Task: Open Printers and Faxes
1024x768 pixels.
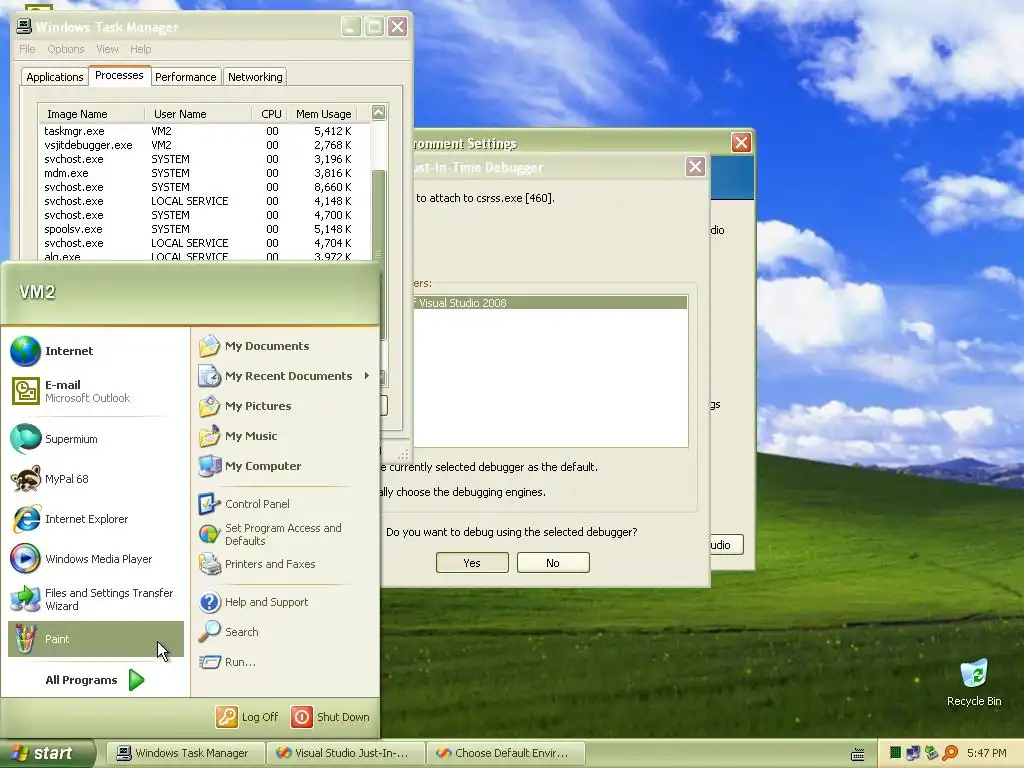Action: click(x=285, y=564)
